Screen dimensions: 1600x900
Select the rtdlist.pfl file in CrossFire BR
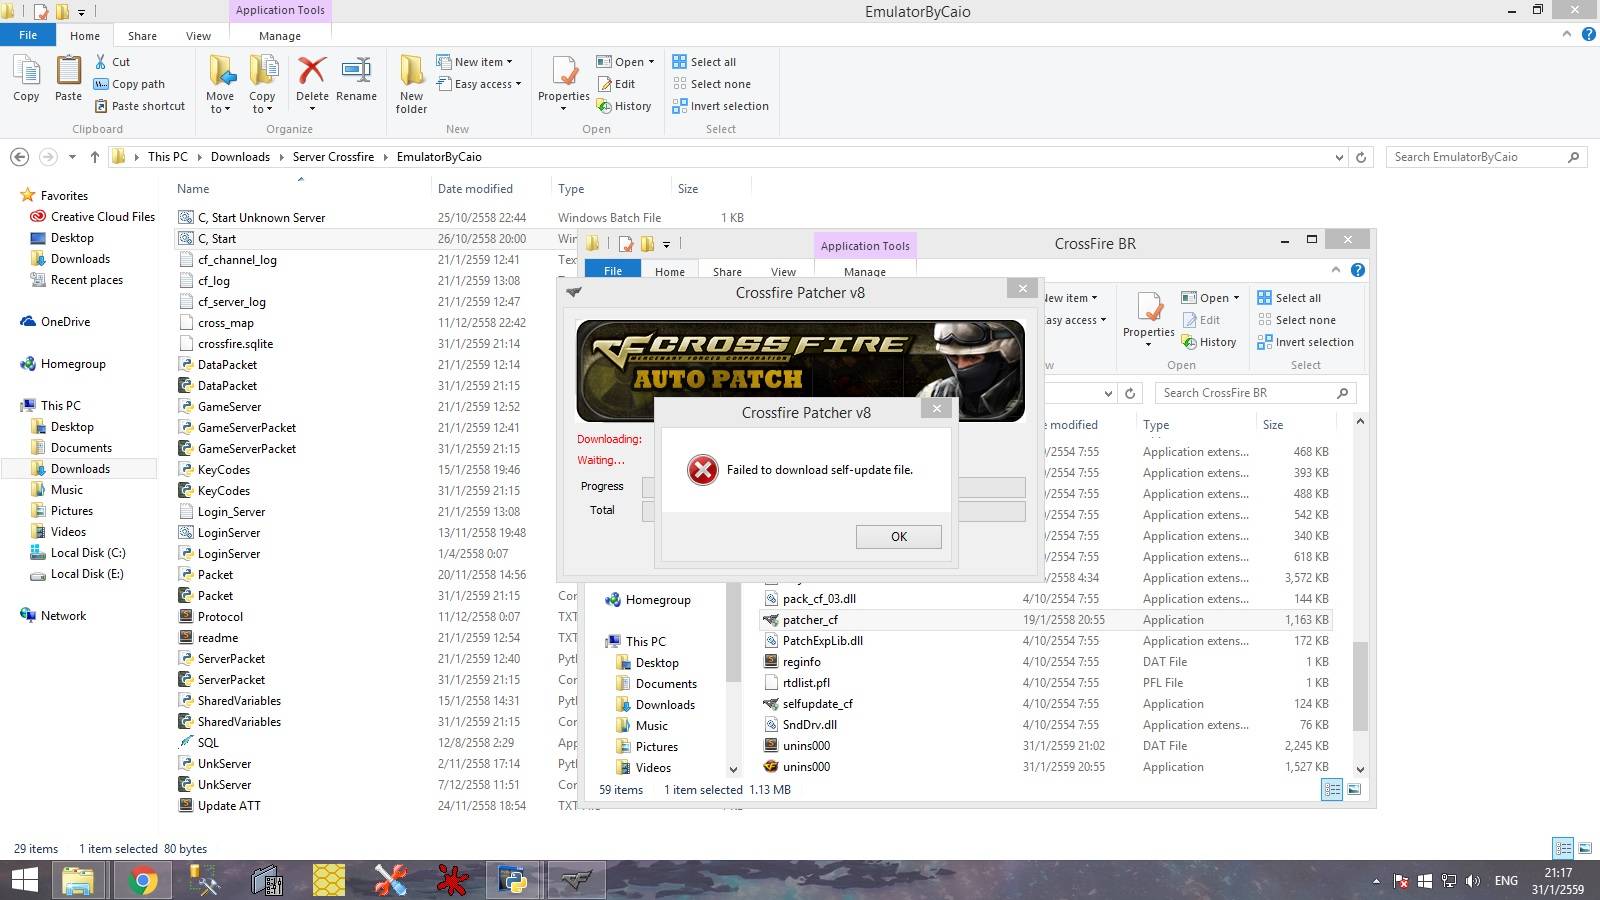tap(806, 683)
